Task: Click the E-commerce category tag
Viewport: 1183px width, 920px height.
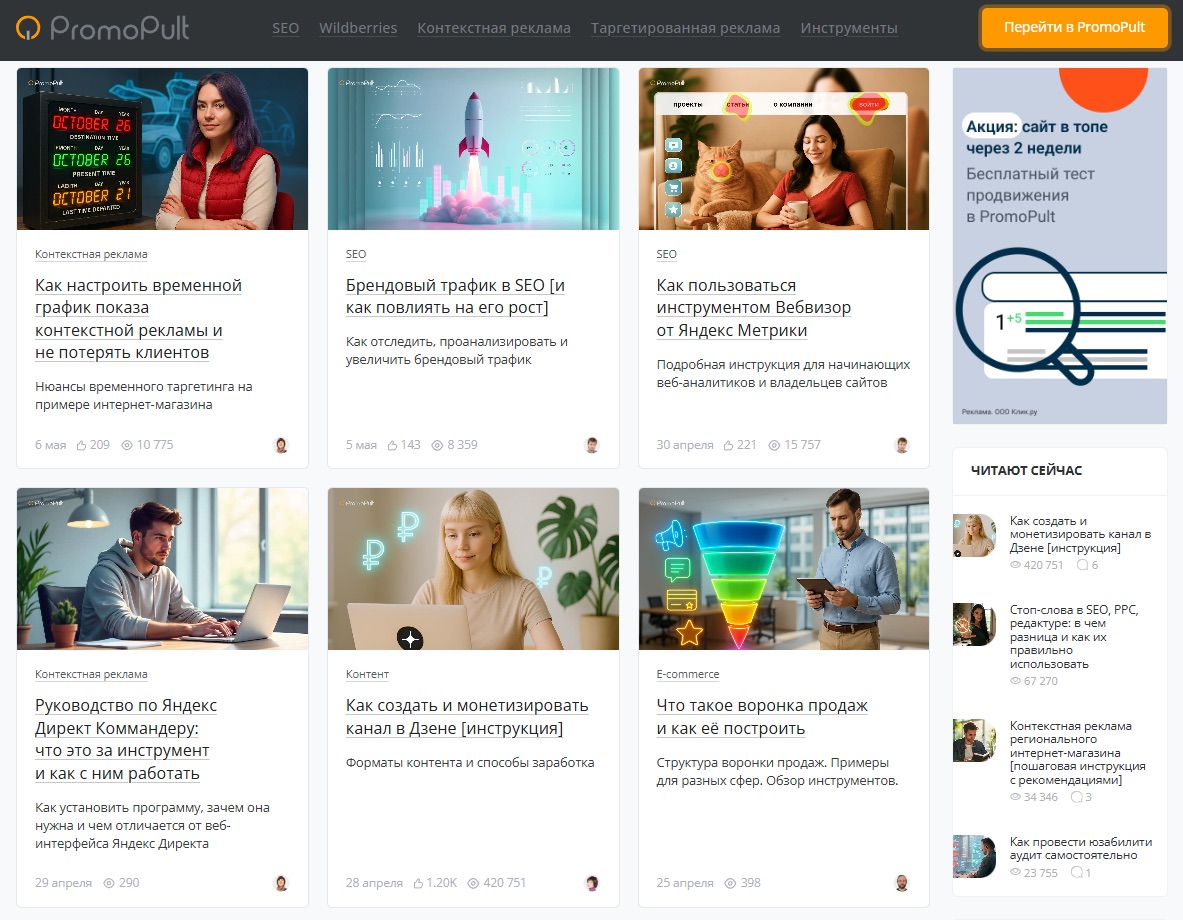Action: (687, 674)
